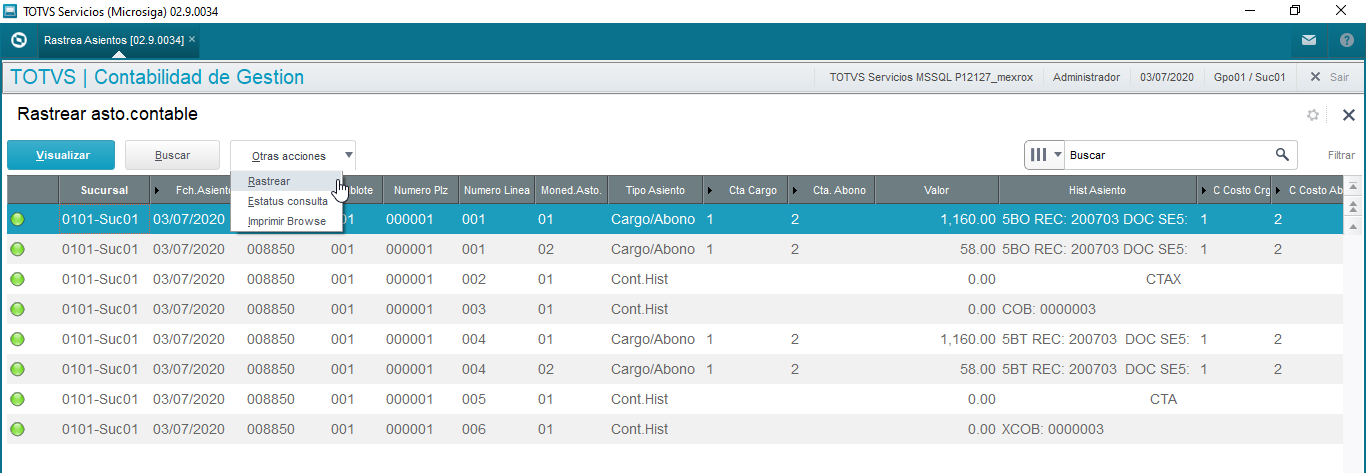The image size is (1366, 473).
Task: Click green status icon of line 004 moneda 01
Action: click(18, 339)
